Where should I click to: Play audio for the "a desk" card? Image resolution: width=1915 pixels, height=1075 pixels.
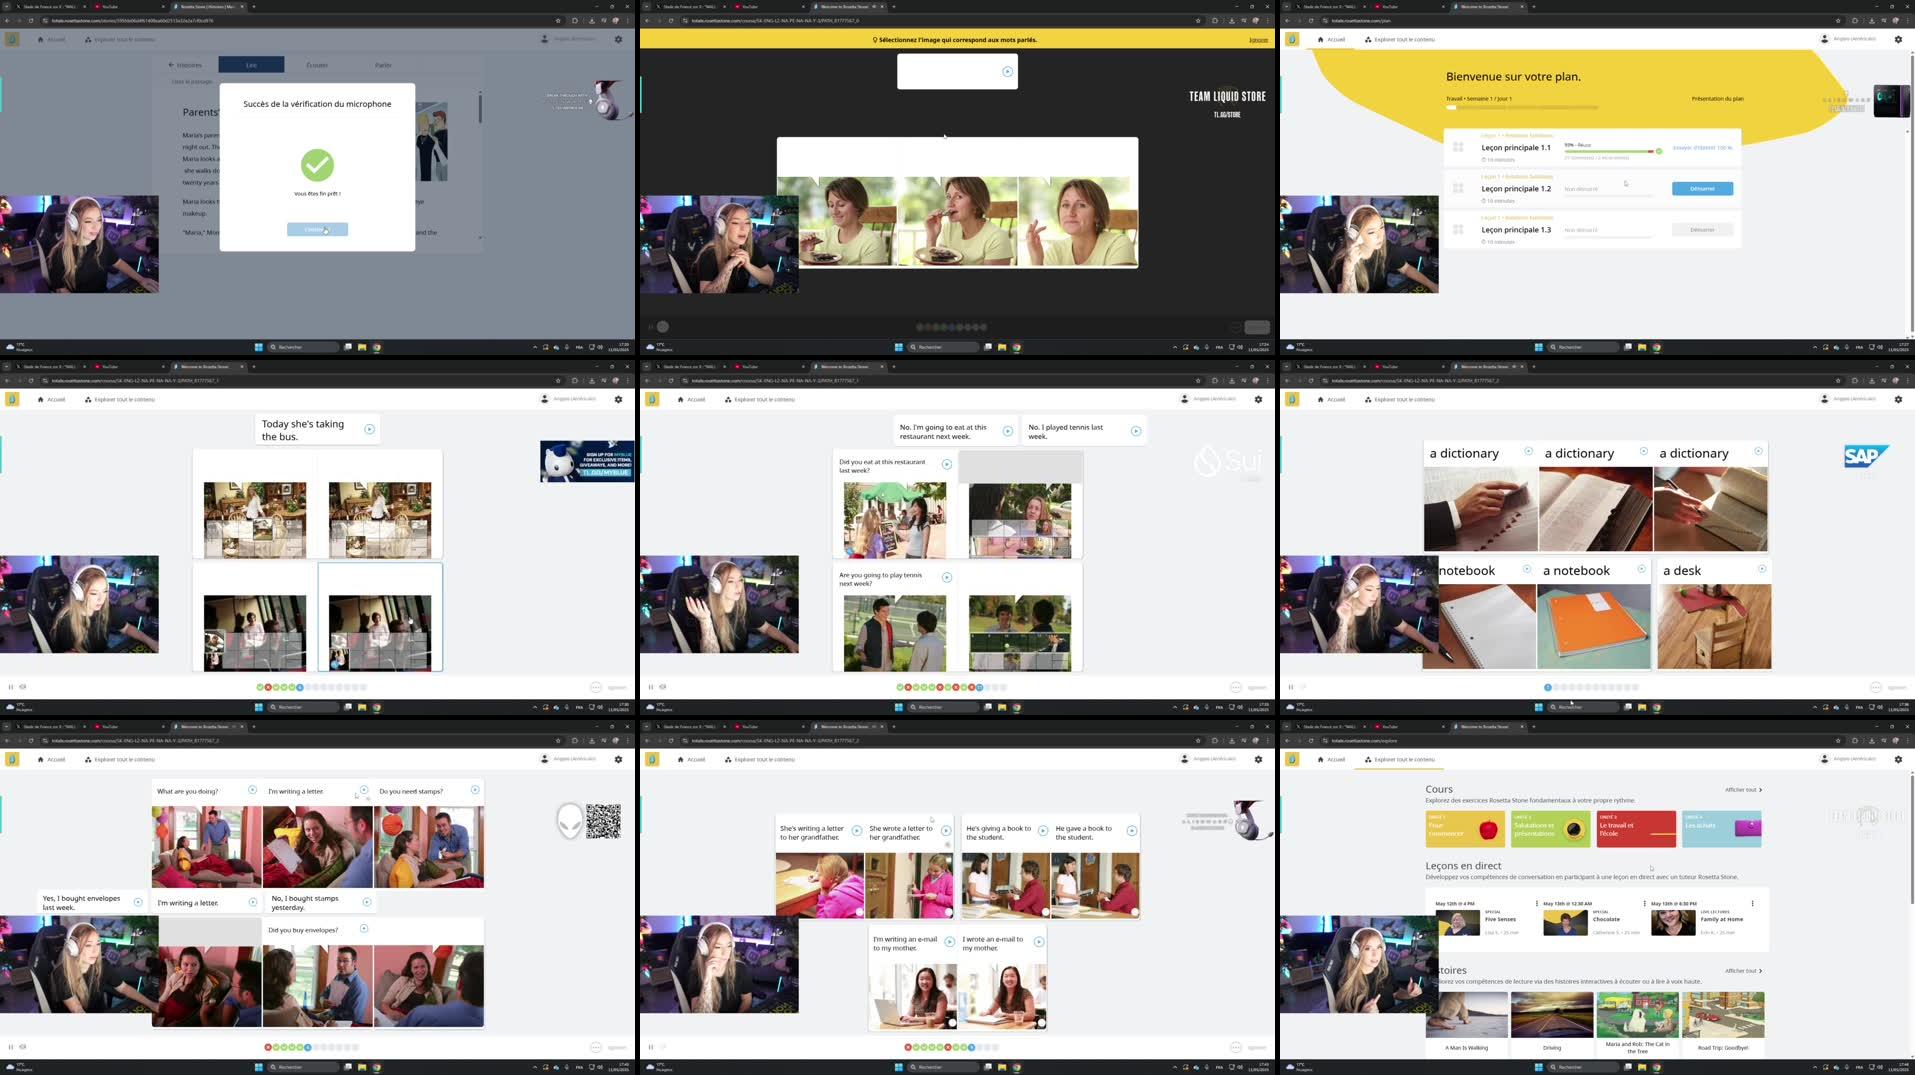[x=1762, y=569]
